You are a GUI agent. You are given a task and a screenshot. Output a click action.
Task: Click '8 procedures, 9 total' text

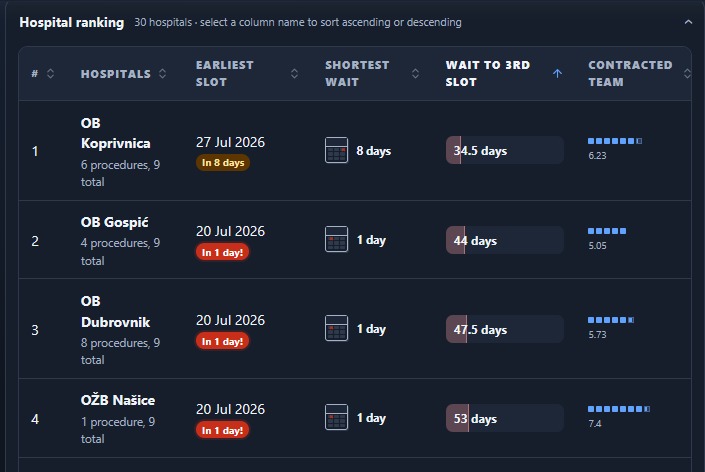click(120, 351)
